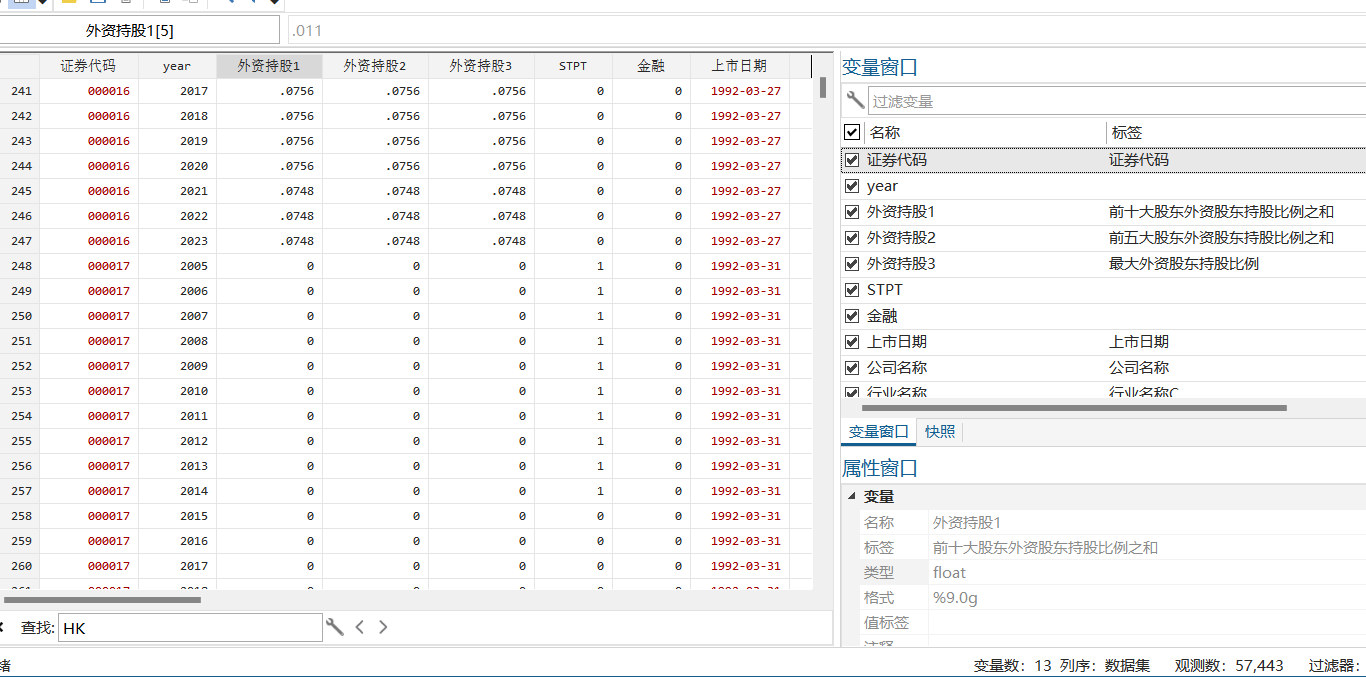The width and height of the screenshot is (1366, 677).
Task: Open find options wrench beside HK field
Action: [x=335, y=627]
